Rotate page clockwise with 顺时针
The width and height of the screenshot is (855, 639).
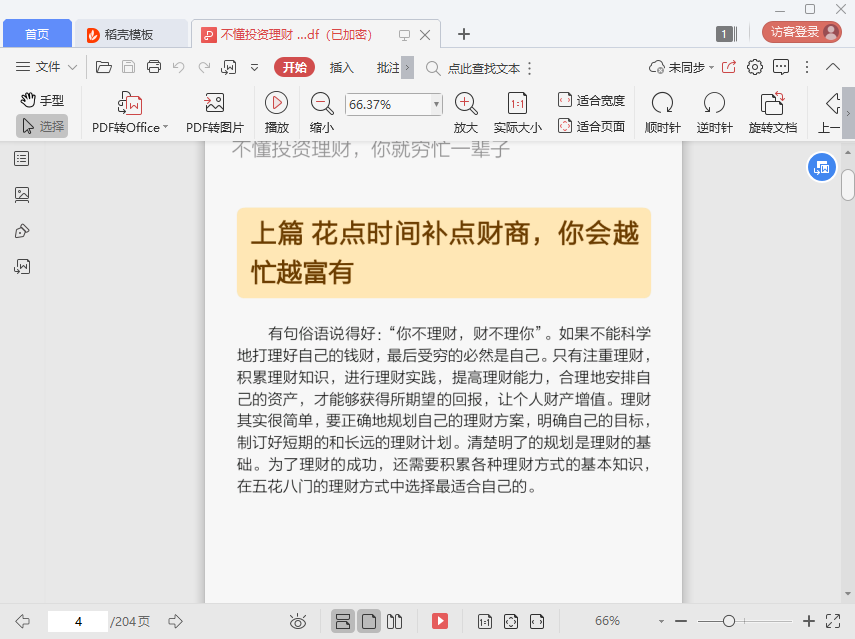(662, 103)
